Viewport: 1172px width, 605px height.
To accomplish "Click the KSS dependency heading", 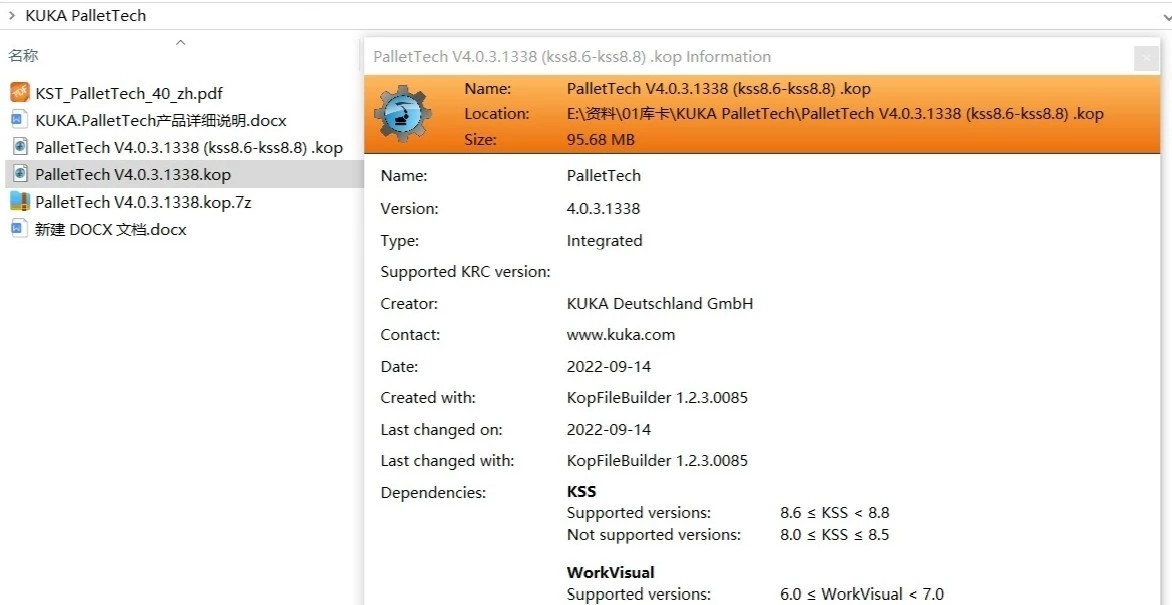I will pos(581,491).
